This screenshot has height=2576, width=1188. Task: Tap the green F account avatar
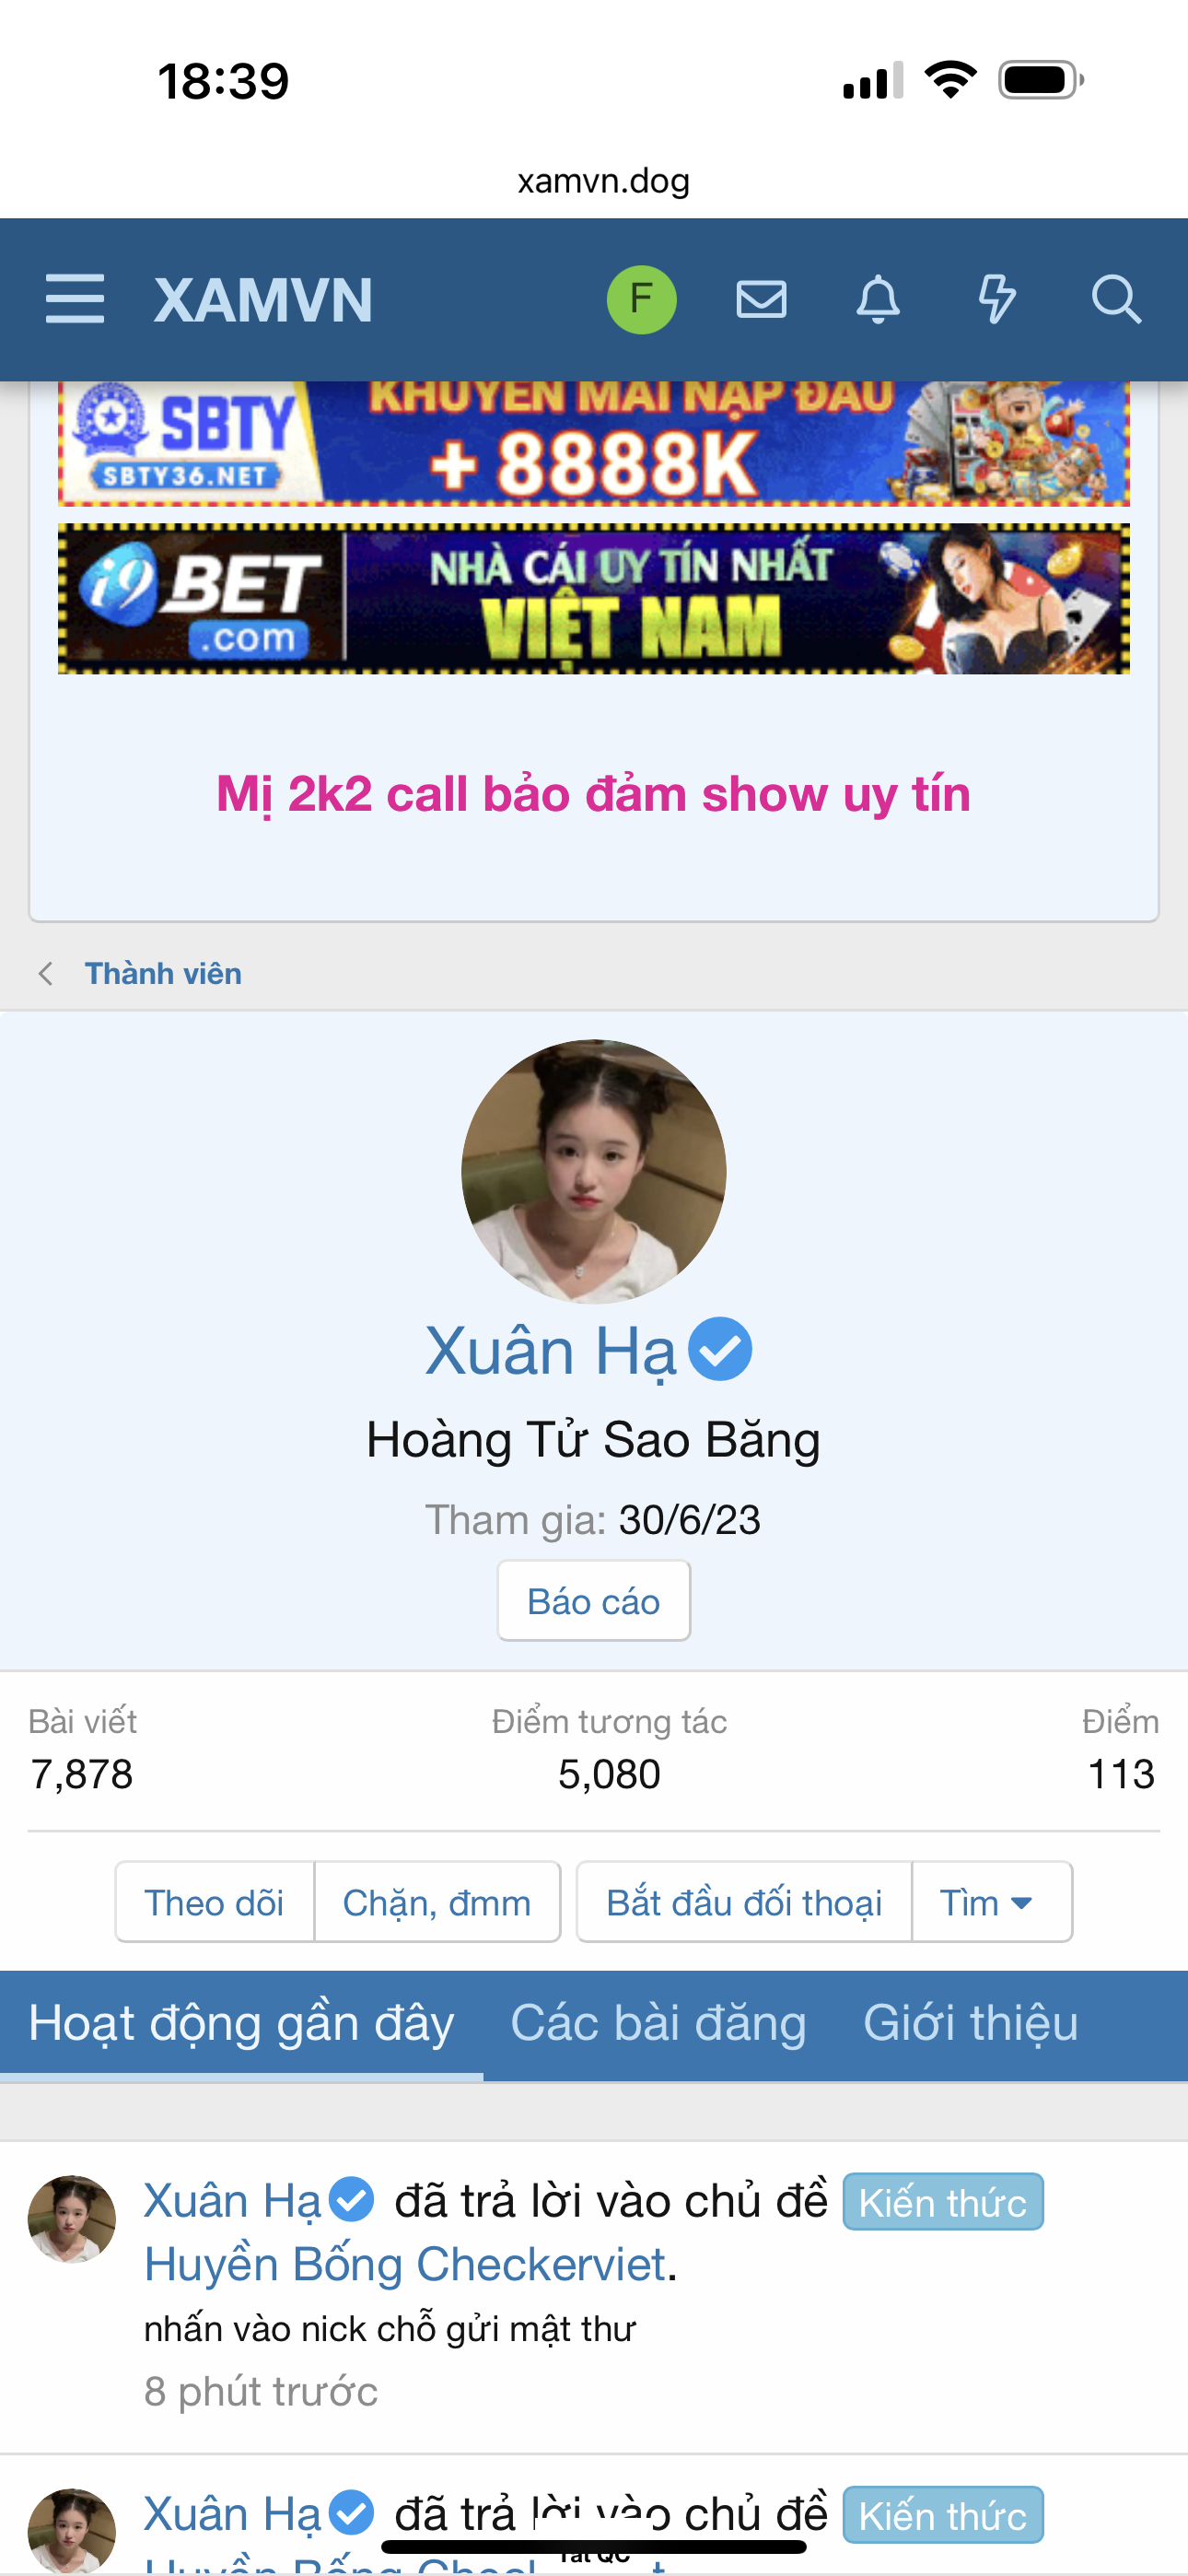pos(641,299)
